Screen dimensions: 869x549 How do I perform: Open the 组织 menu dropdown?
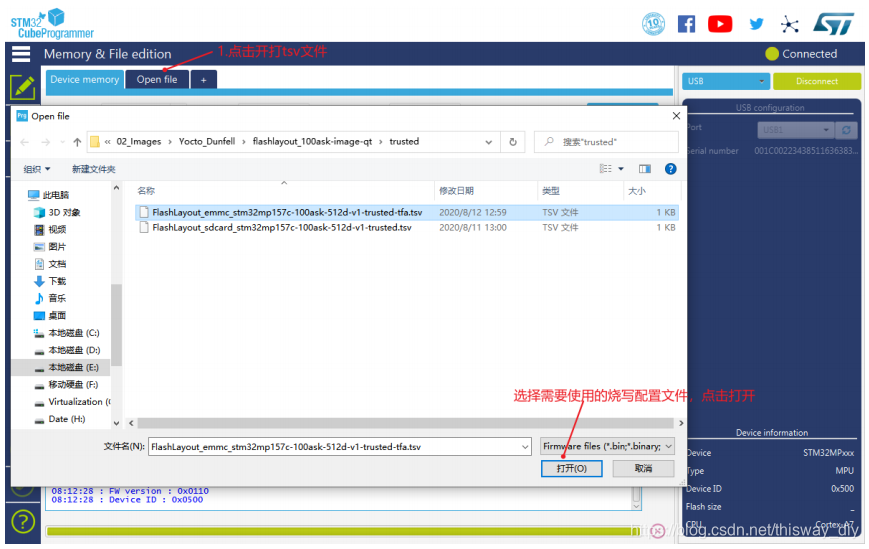[37, 169]
